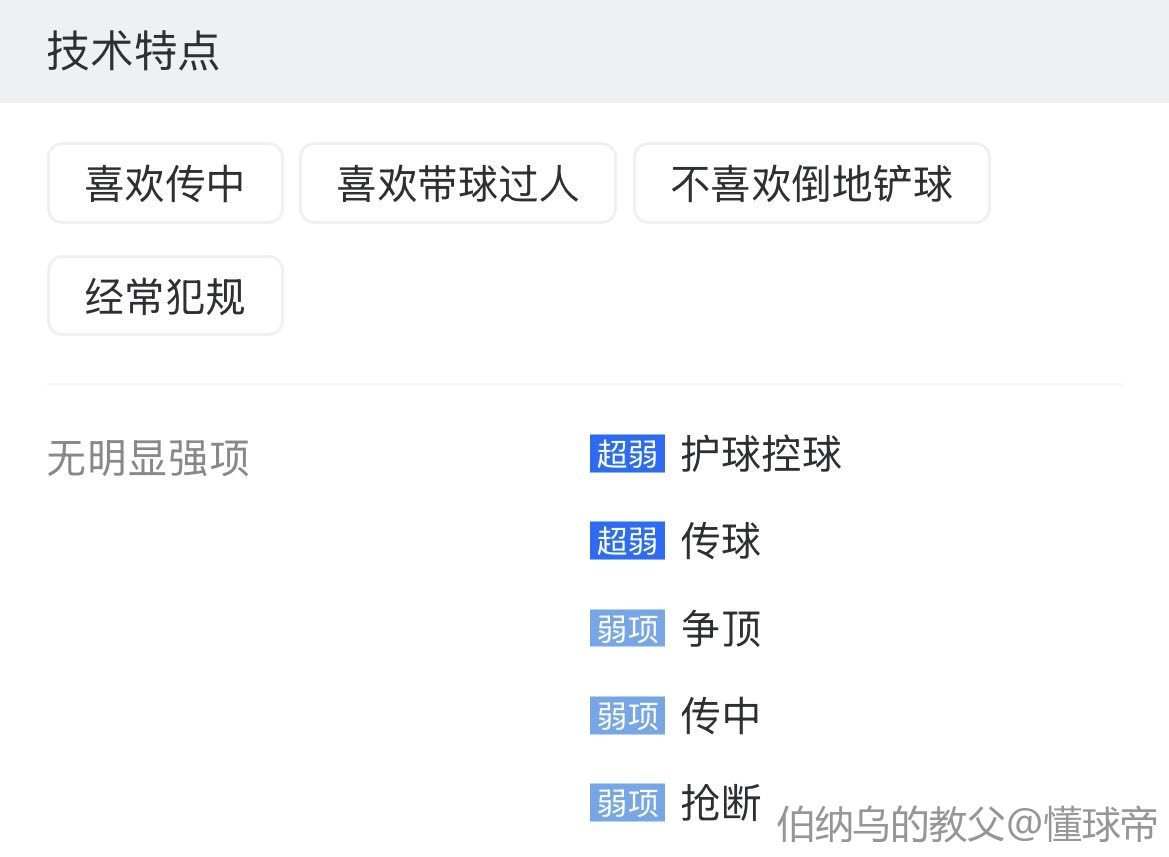
Task: Choose the 不喜欢倒地铲球 tag
Action: point(811,184)
